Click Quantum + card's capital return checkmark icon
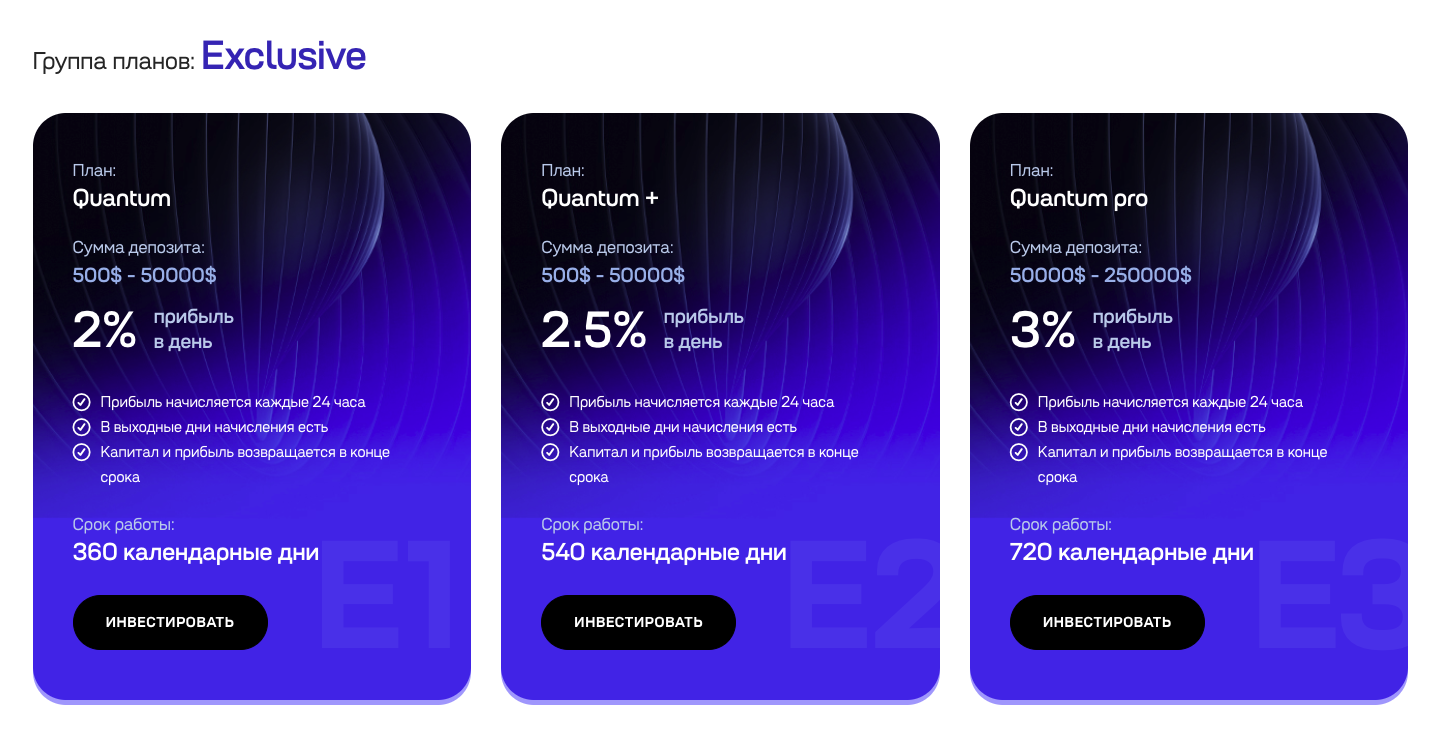Screen dimensions: 1446x747 (x=550, y=452)
